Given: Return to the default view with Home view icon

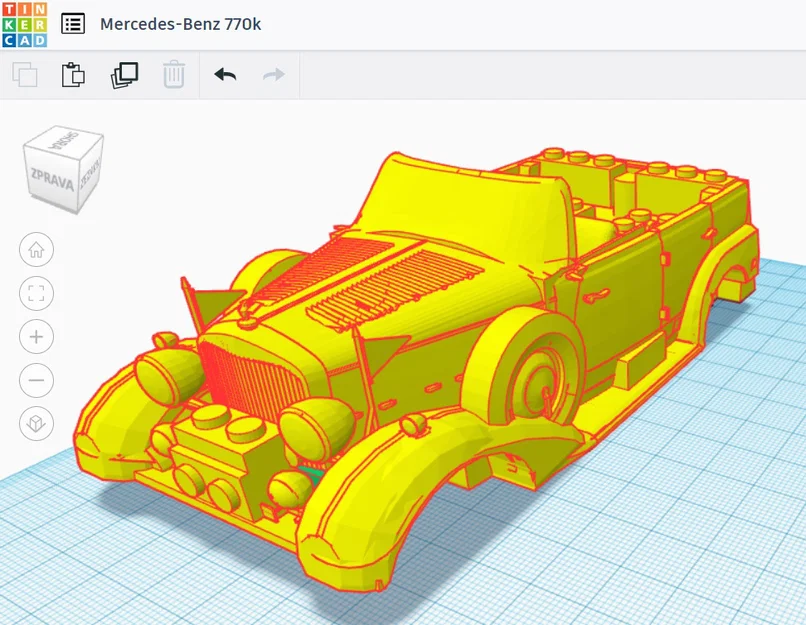Looking at the screenshot, I should coord(36,249).
